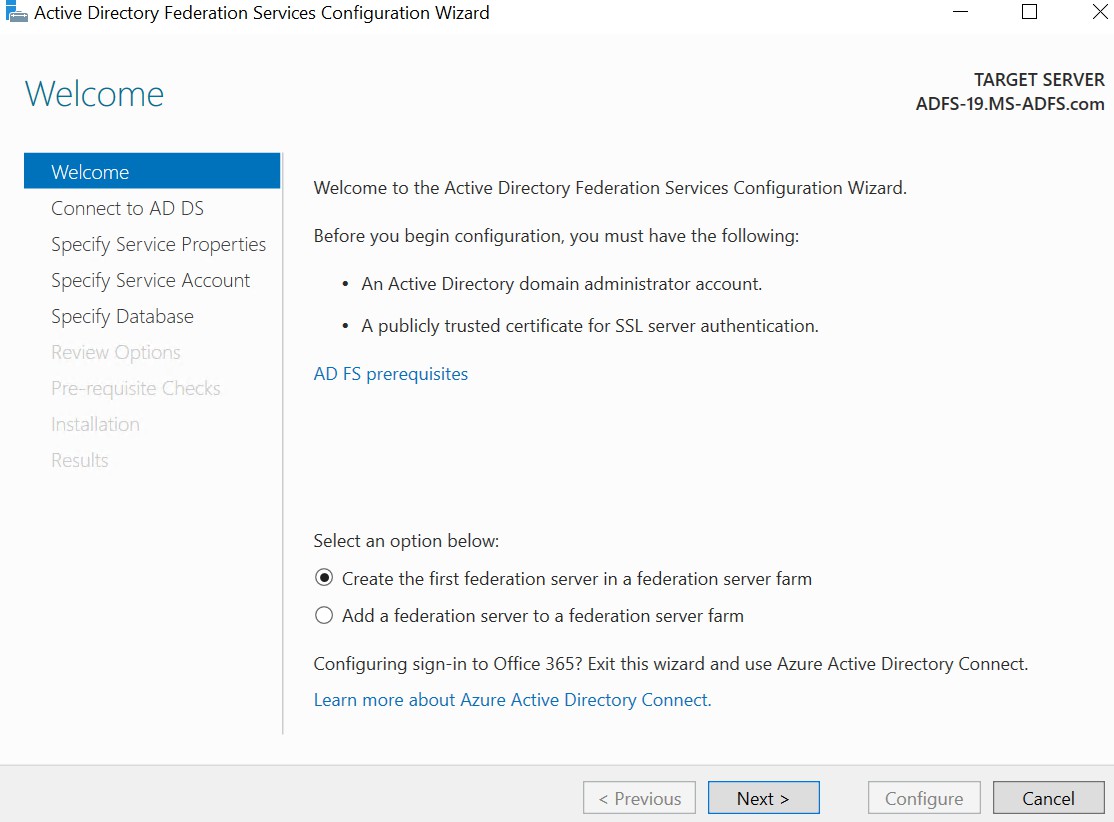This screenshot has width=1114, height=822.
Task: Close the wizard window
Action: click(x=1100, y=12)
